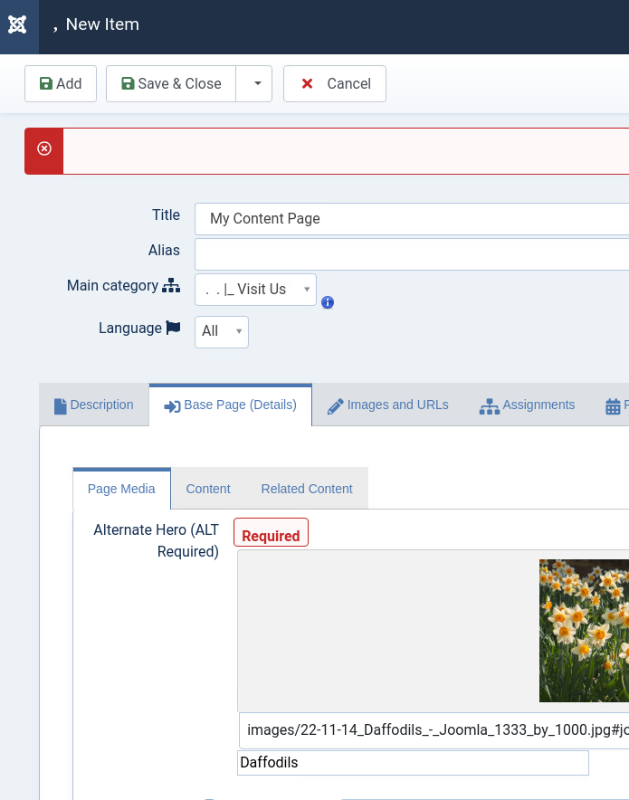The height and width of the screenshot is (800, 629).
Task: Select the Page Media sub-tab
Action: tap(121, 489)
